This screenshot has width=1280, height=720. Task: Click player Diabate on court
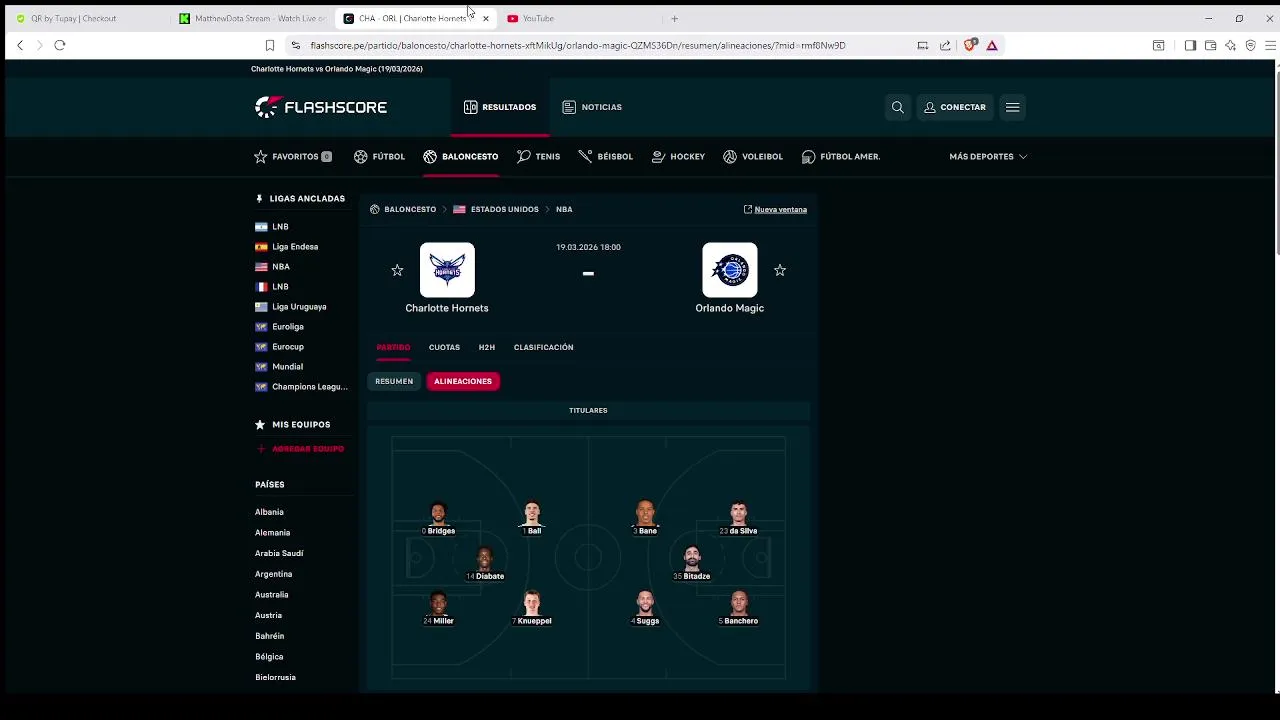click(x=485, y=564)
